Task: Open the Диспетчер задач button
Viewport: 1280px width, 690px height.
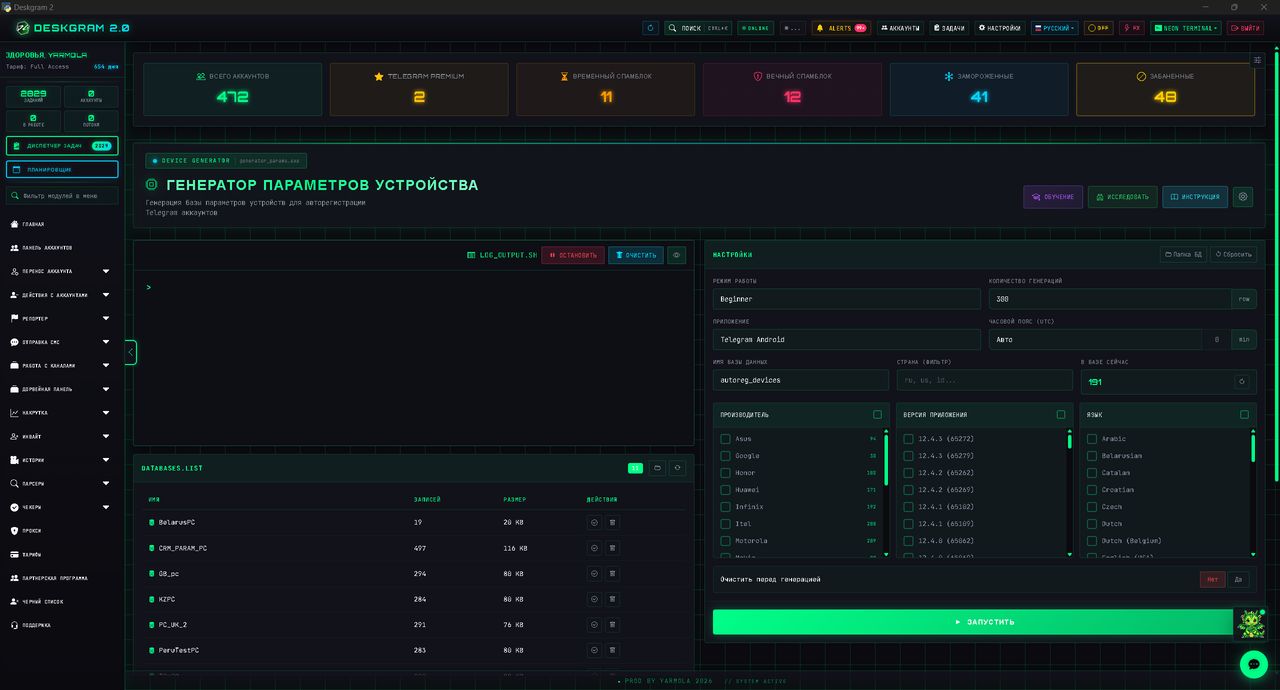Action: (x=62, y=146)
